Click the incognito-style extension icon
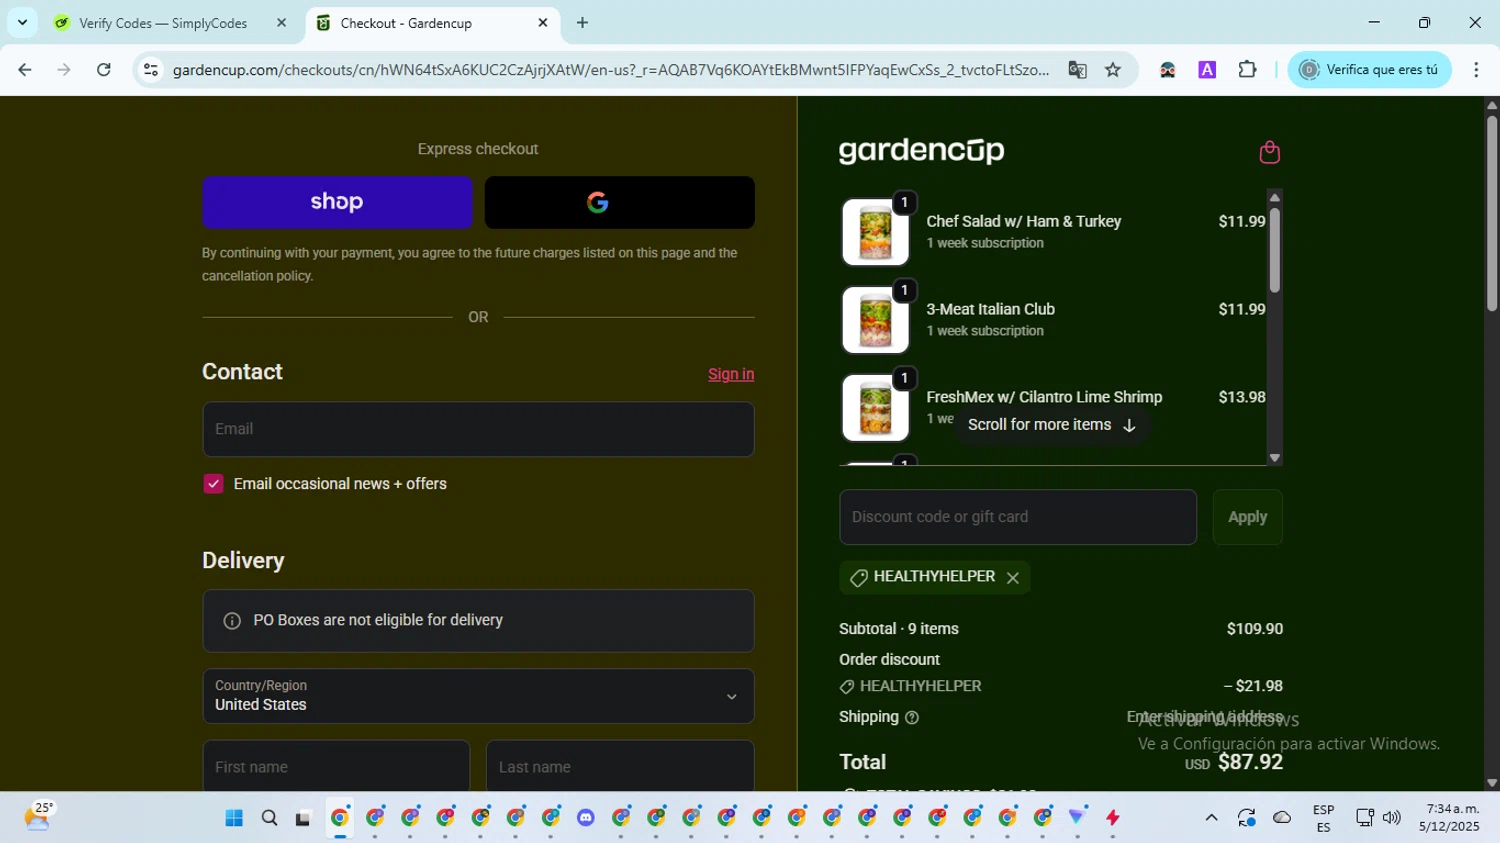This screenshot has height=843, width=1500. coord(1167,70)
